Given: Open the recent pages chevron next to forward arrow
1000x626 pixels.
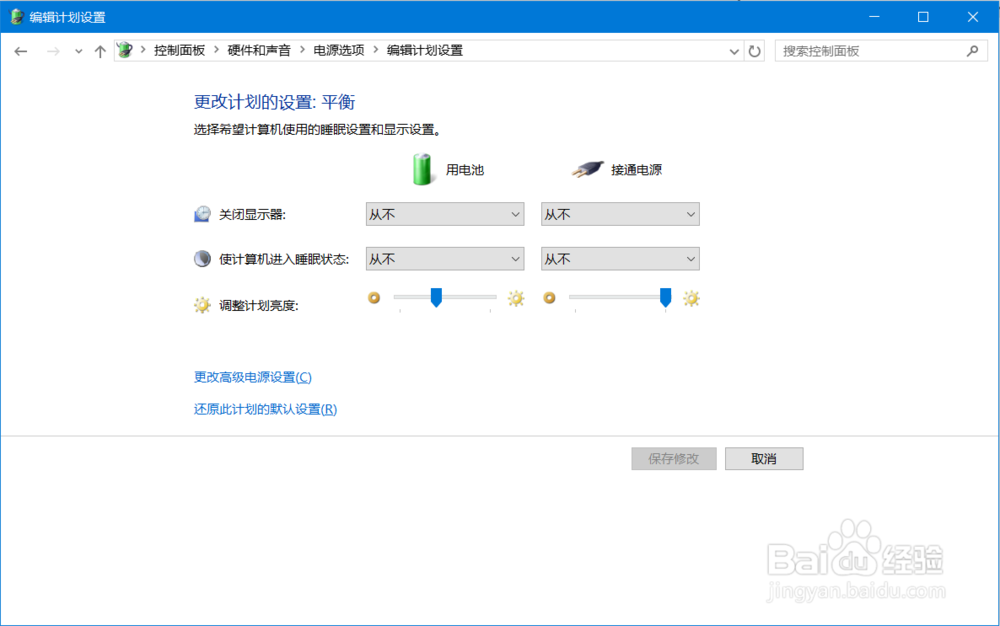Looking at the screenshot, I should coord(77,50).
